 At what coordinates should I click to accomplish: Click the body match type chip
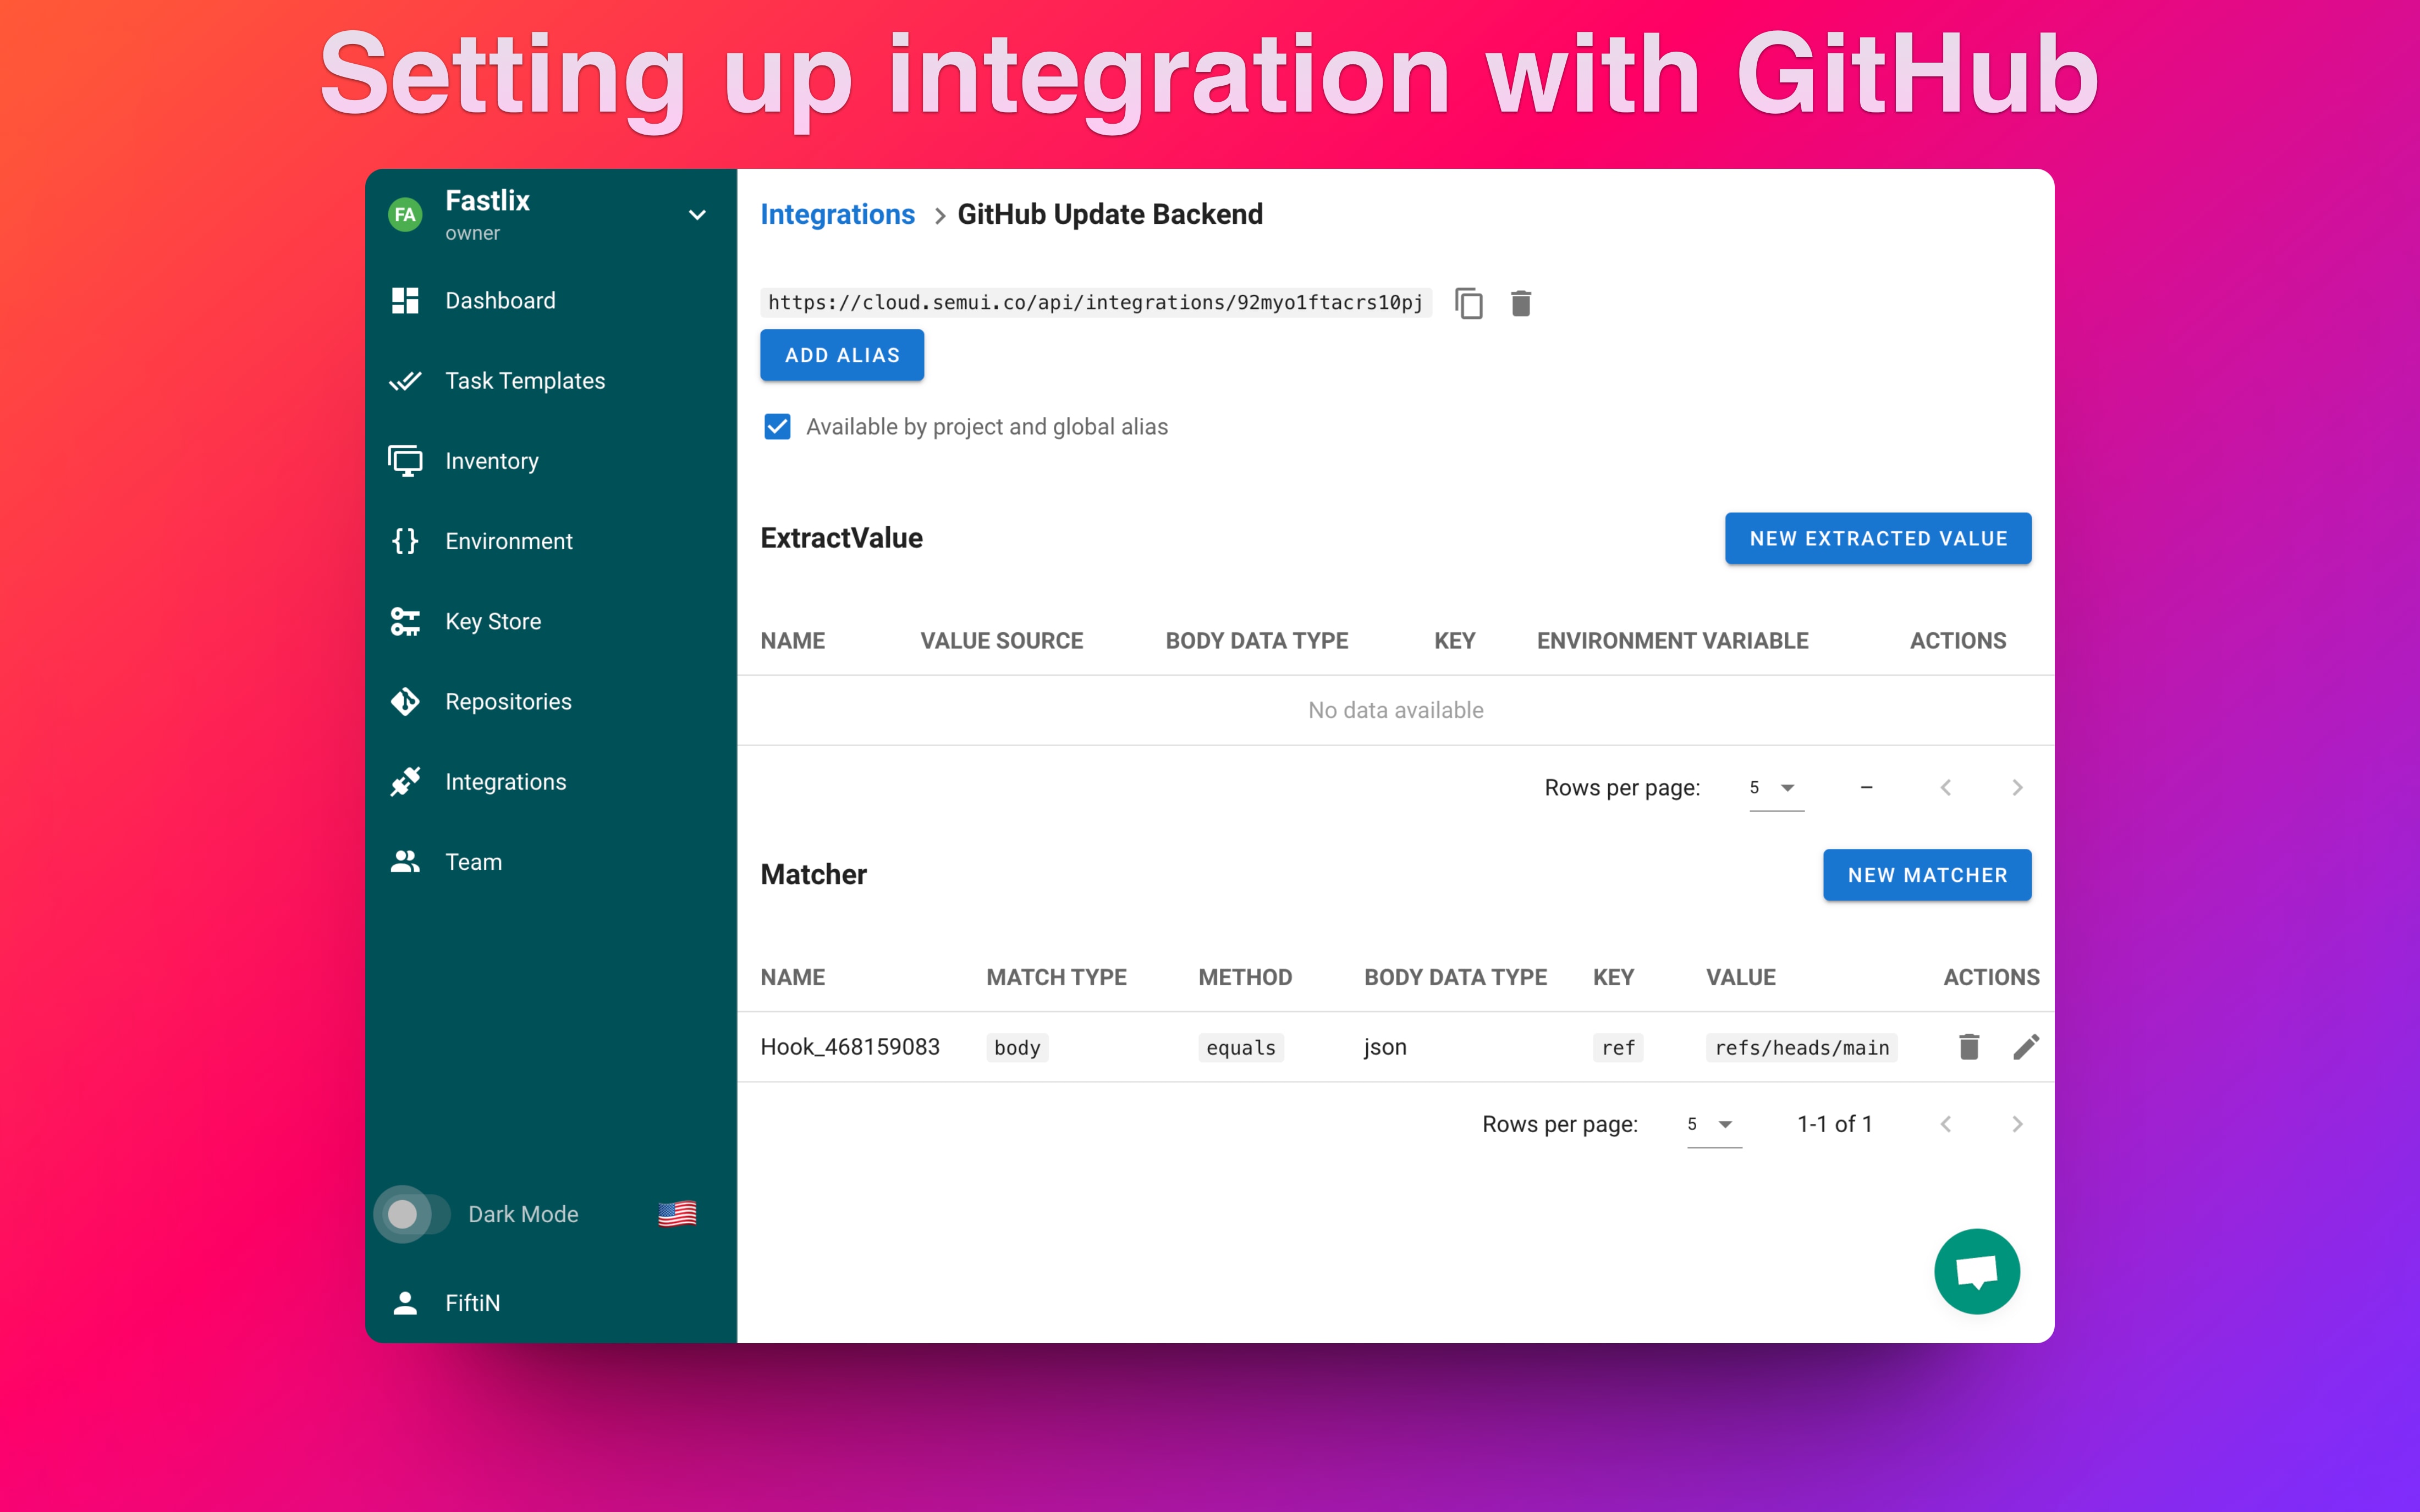pos(1017,1047)
